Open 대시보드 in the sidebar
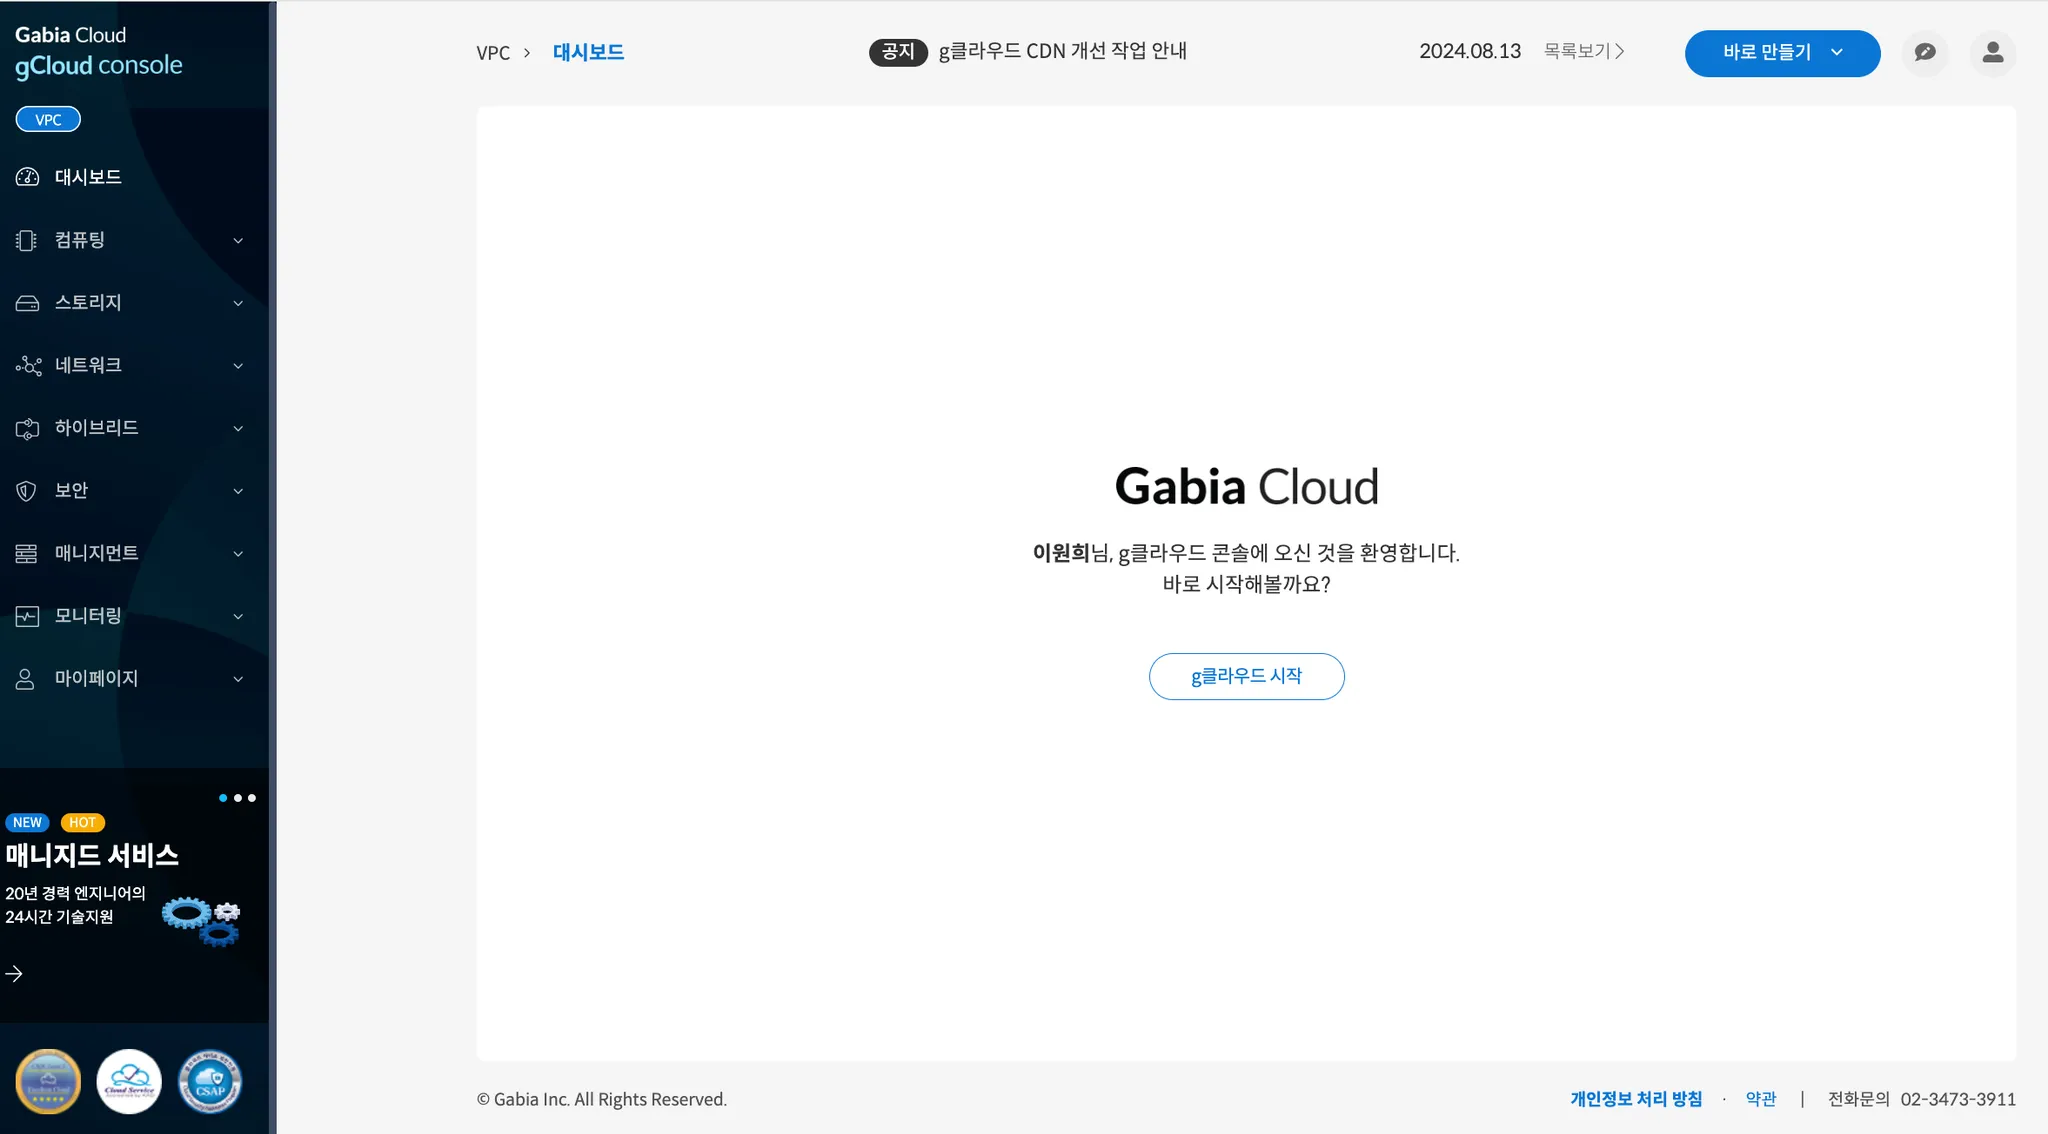Screen dimensions: 2048x1134 [88, 177]
